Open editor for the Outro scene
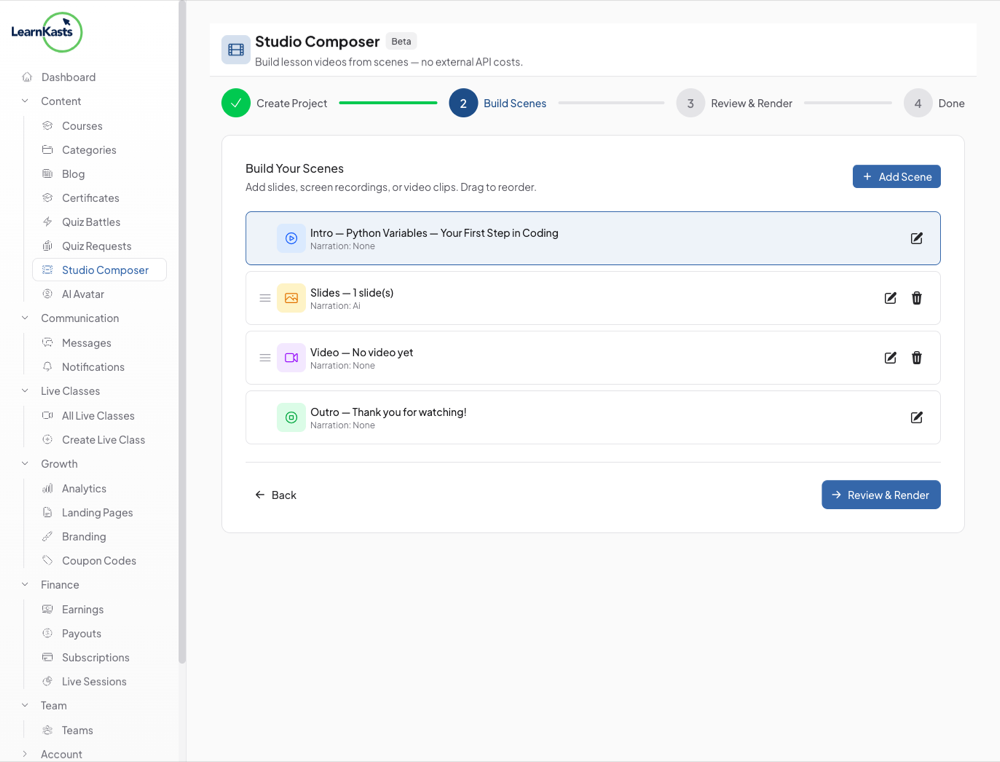The height and width of the screenshot is (762, 1000). (916, 418)
